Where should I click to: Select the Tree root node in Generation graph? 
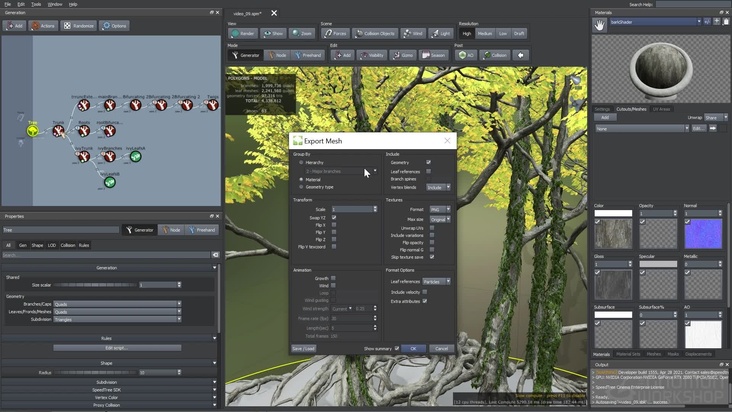(x=32, y=132)
